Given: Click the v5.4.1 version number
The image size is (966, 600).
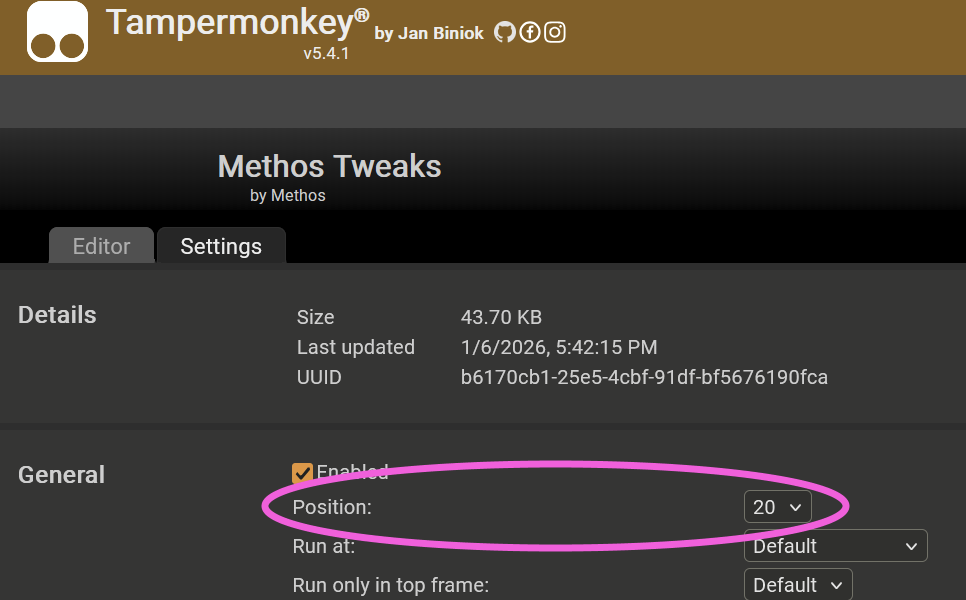Looking at the screenshot, I should click(x=326, y=54).
